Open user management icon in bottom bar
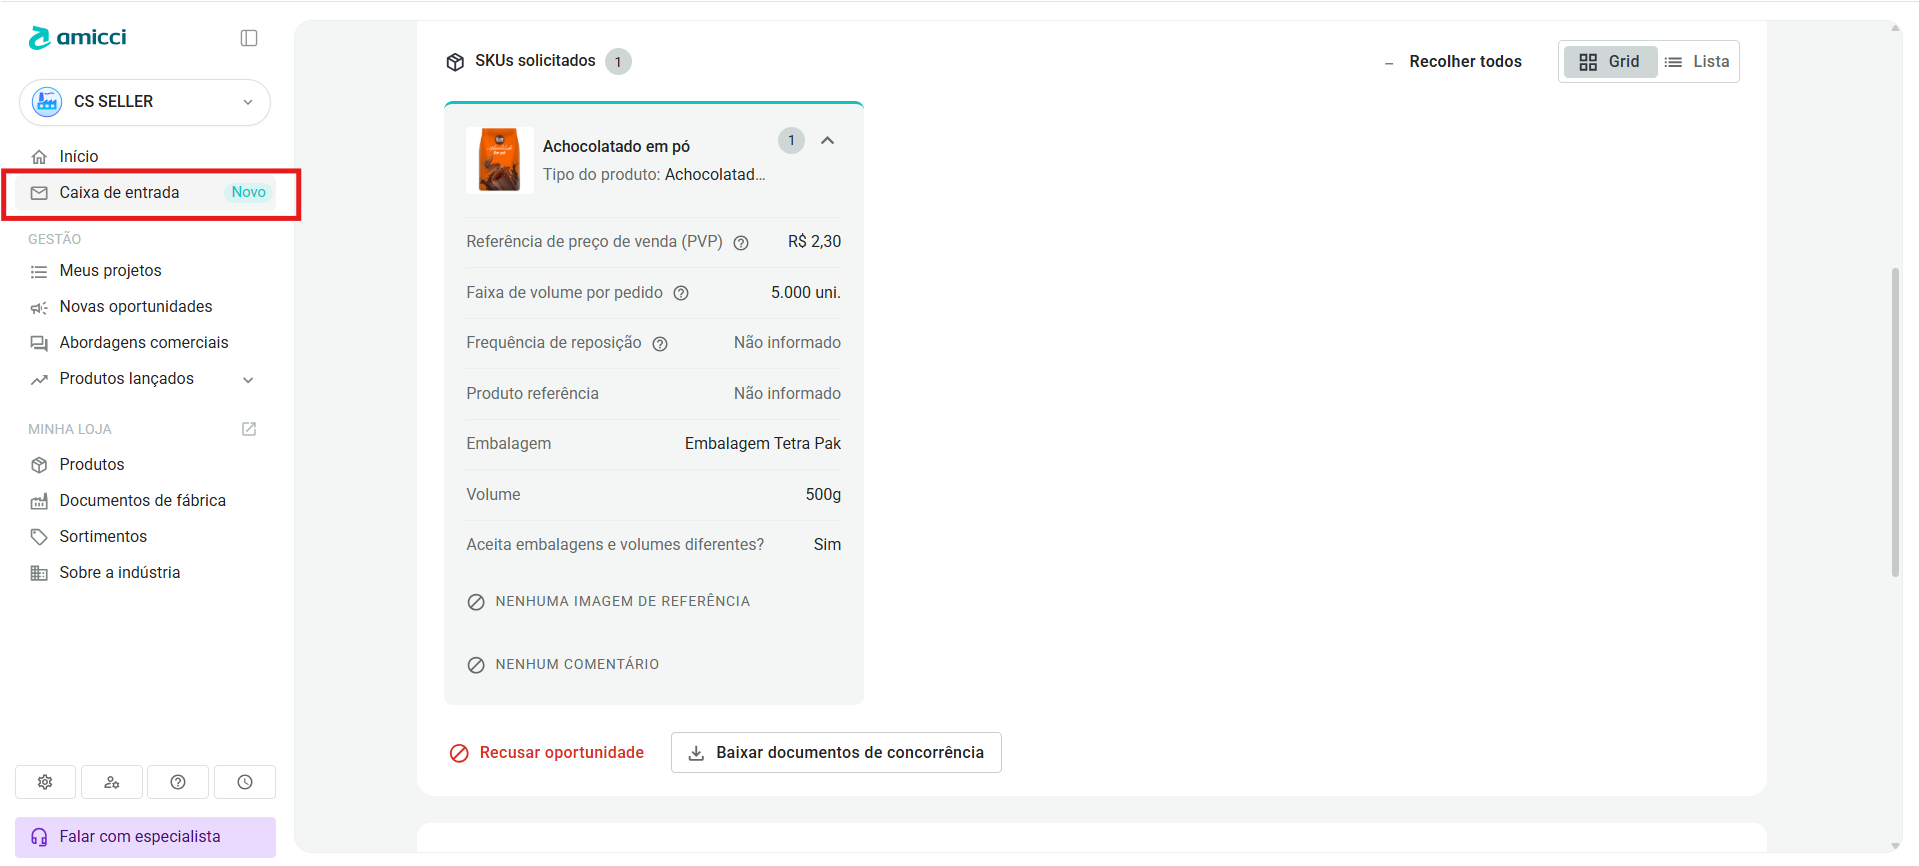The height and width of the screenshot is (866, 1919). click(x=112, y=782)
